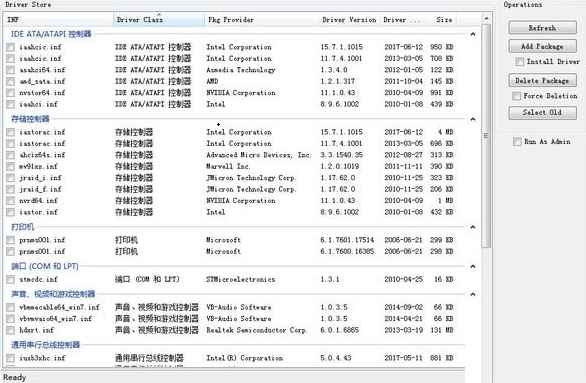The height and width of the screenshot is (383, 586).
Task: Click the vertical scrollbar thumb
Action: point(486,136)
